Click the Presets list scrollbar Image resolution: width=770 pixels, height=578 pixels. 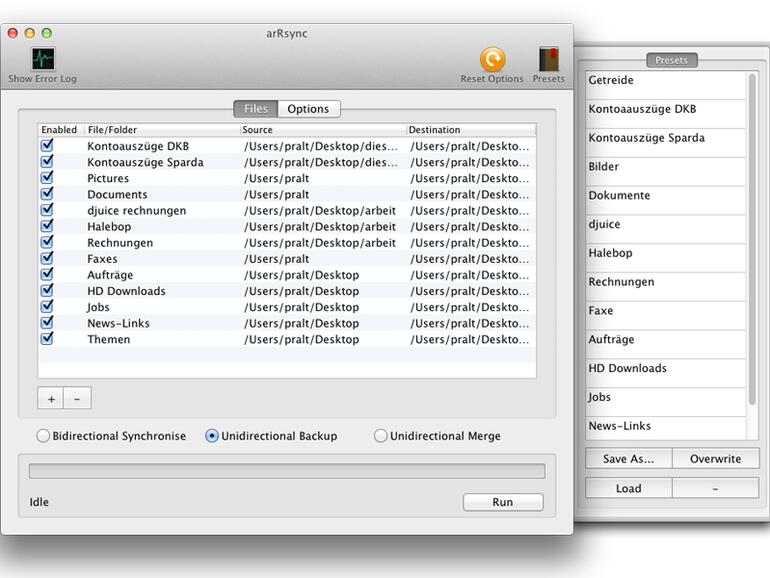(x=752, y=239)
